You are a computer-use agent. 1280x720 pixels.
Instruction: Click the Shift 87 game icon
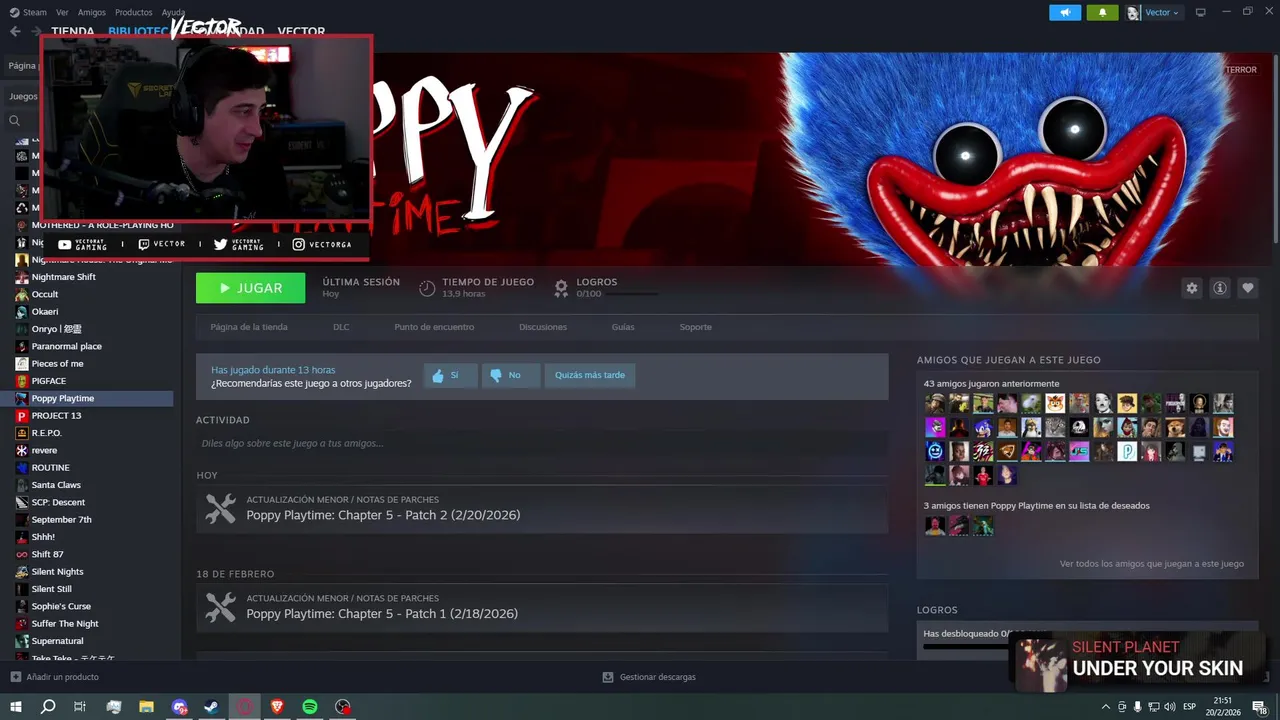pos(22,554)
